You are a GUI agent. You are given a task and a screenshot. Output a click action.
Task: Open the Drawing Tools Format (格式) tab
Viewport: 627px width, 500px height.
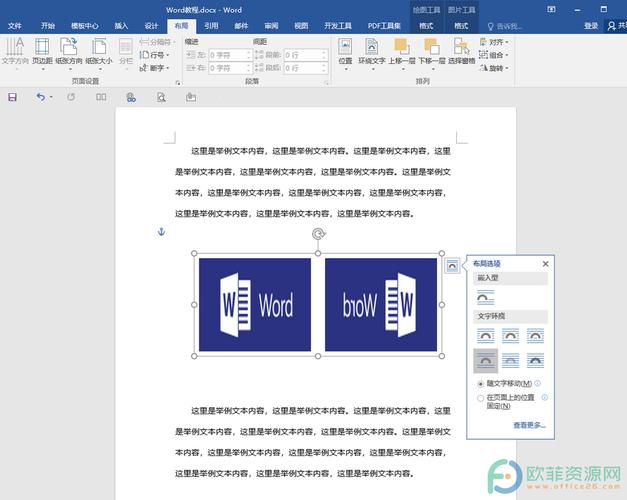tap(426, 26)
